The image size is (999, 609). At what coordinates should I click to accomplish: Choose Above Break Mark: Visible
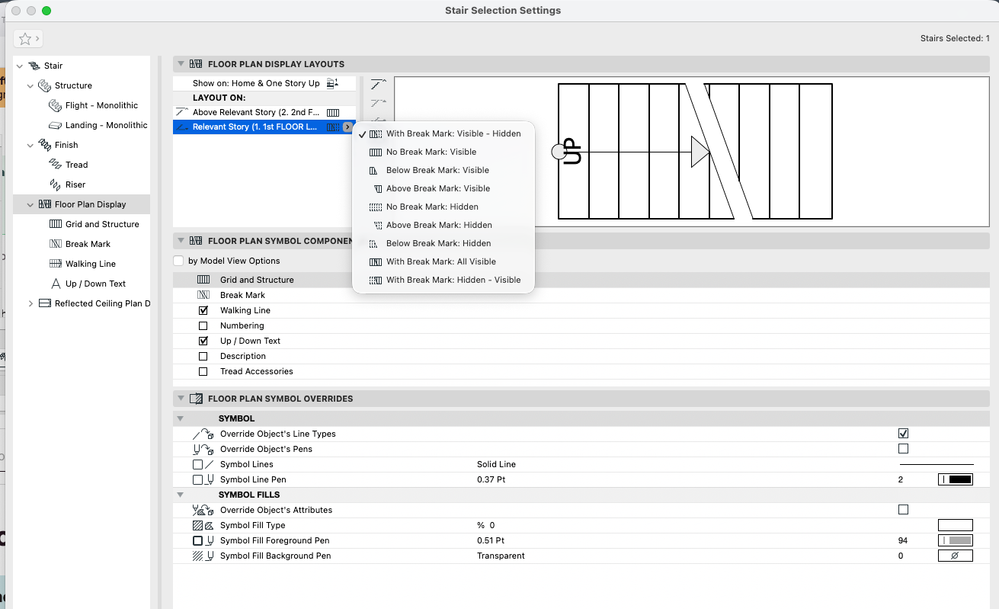pyautogui.click(x=443, y=189)
